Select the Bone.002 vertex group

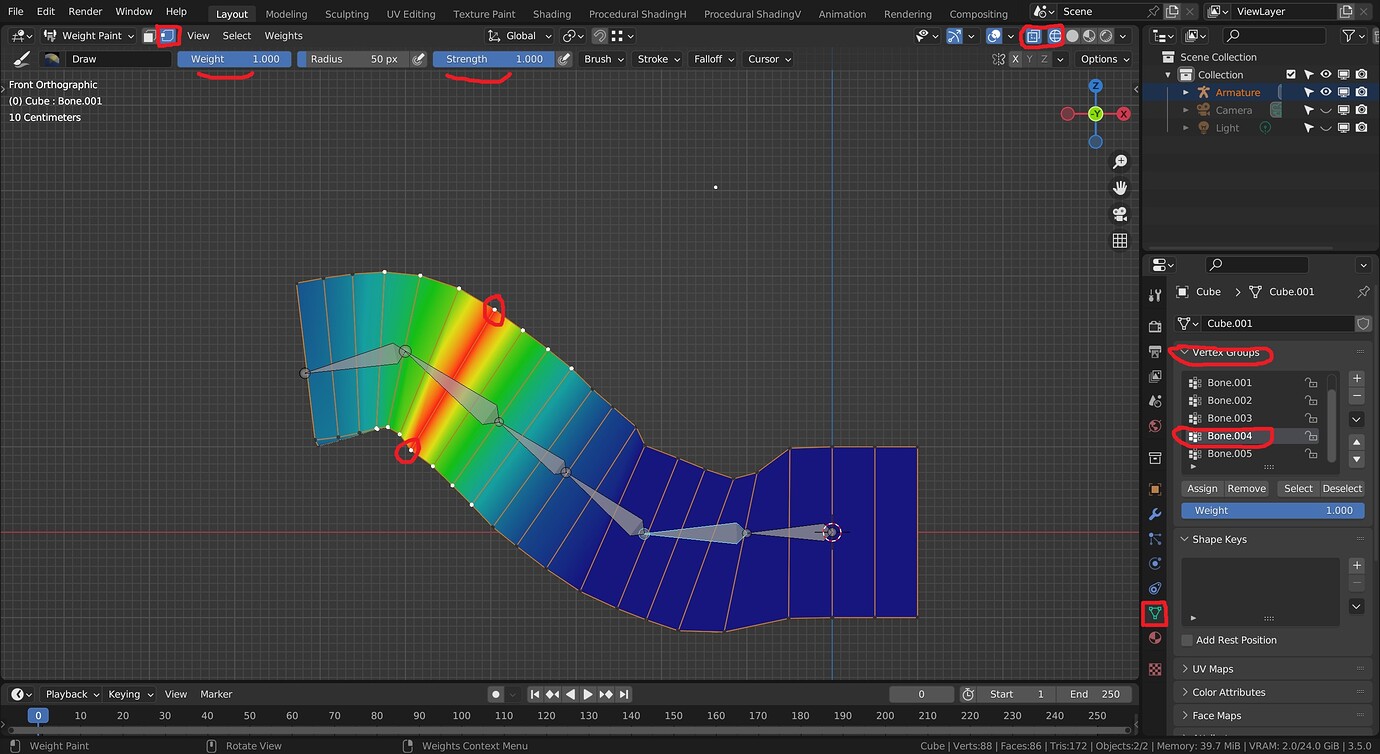pos(1232,400)
